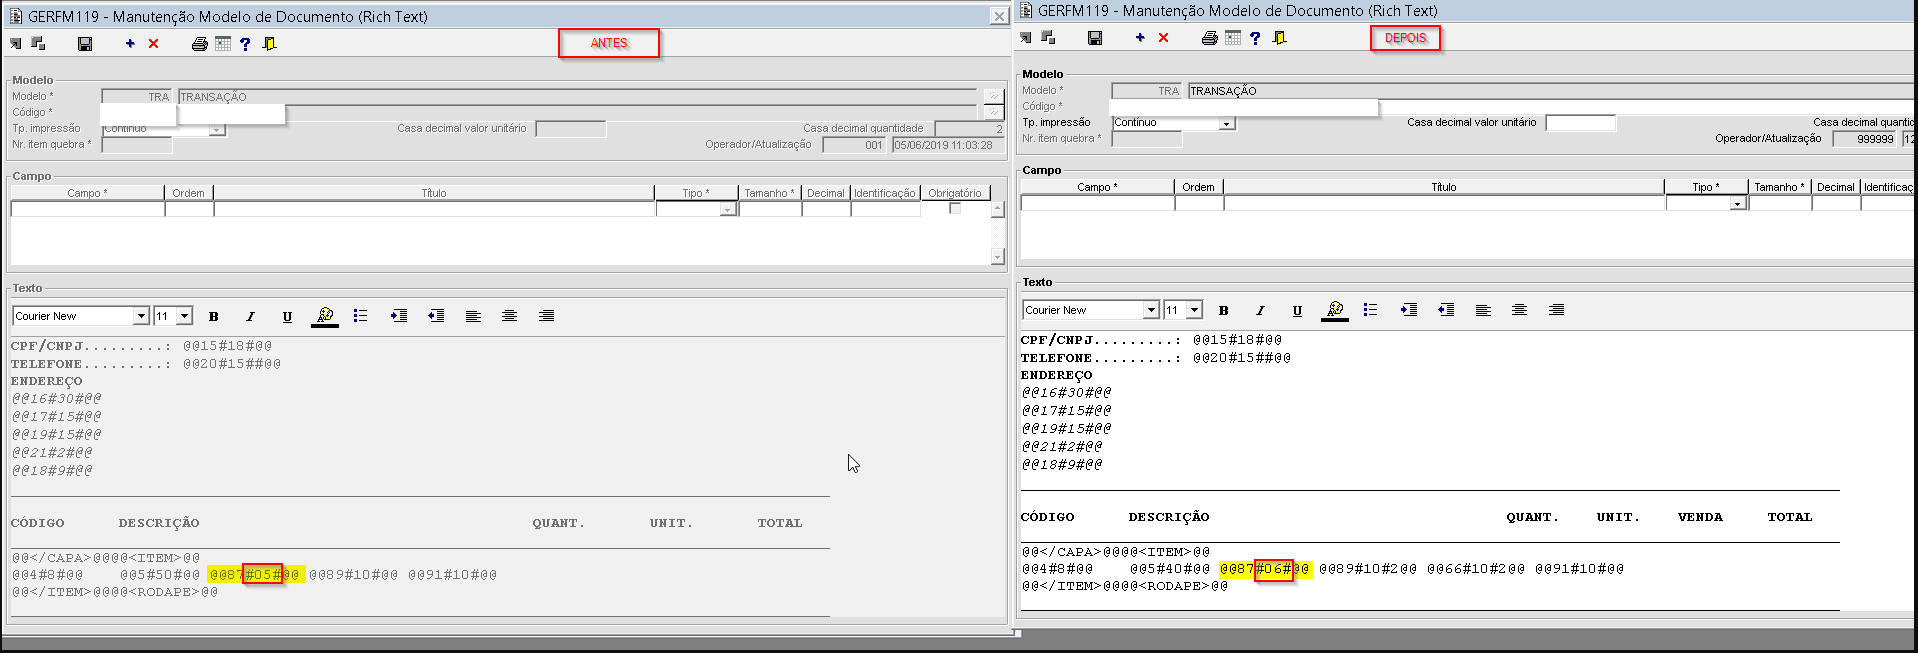1918x653 pixels.
Task: Click the CPF/CNPJ line in DEPOIS text area
Action: [x=1151, y=340]
